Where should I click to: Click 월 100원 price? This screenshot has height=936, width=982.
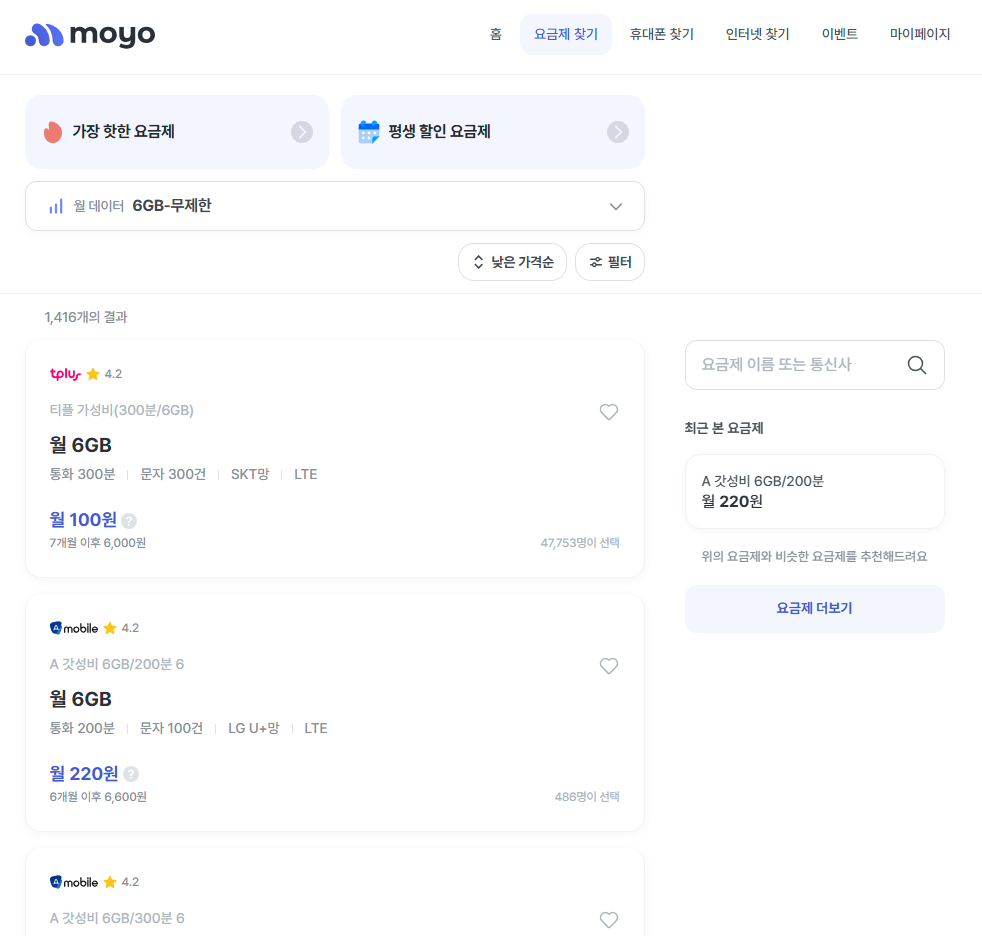click(x=83, y=519)
